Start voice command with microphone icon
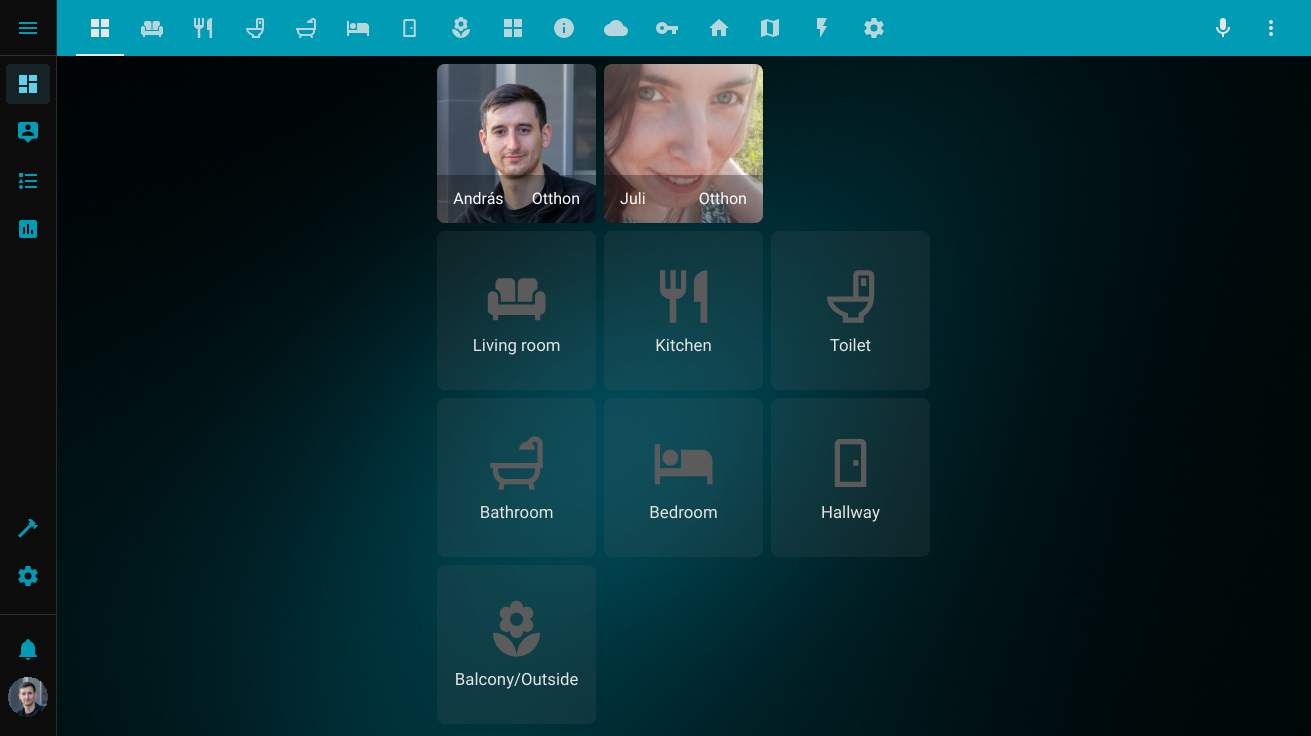 pyautogui.click(x=1223, y=28)
